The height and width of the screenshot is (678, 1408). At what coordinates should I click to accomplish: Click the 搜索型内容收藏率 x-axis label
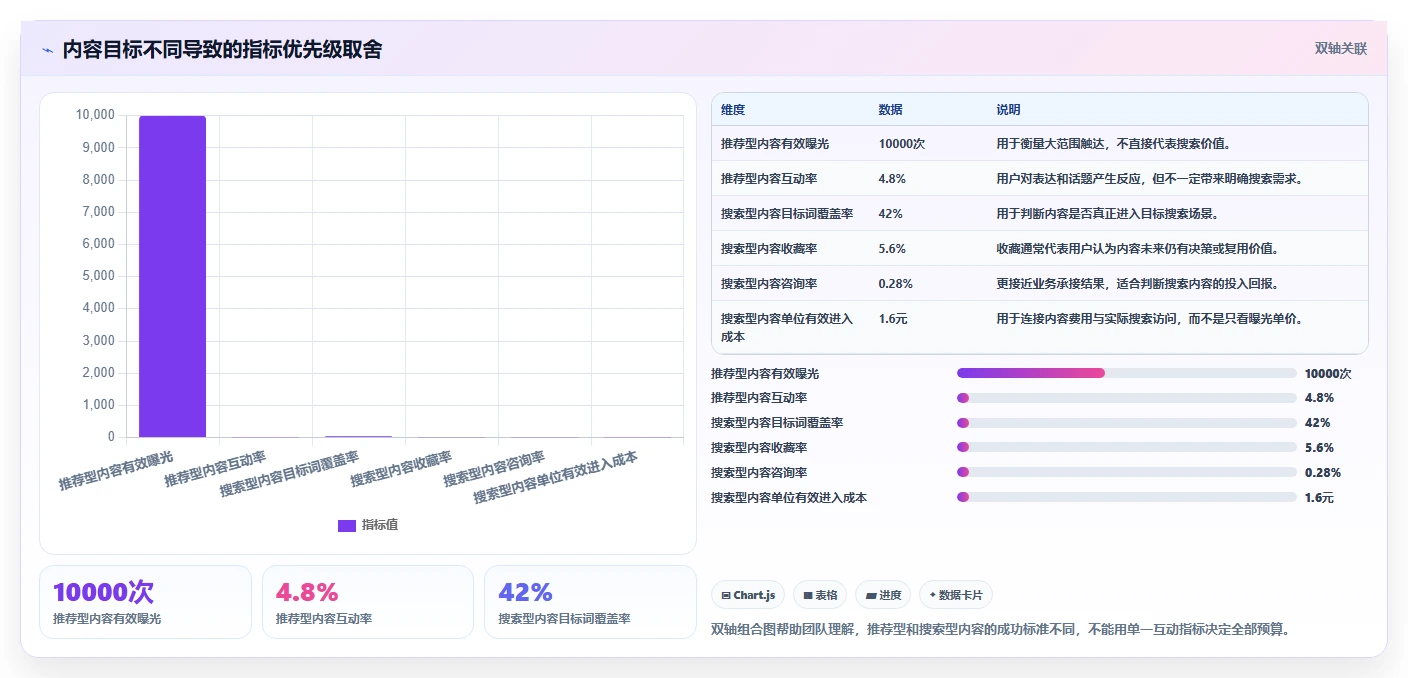[401, 469]
